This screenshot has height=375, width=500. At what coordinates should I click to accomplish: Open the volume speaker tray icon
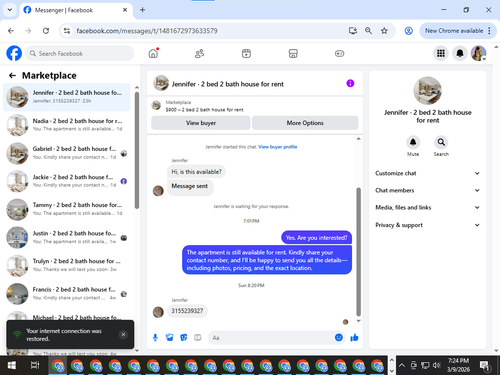436,365
